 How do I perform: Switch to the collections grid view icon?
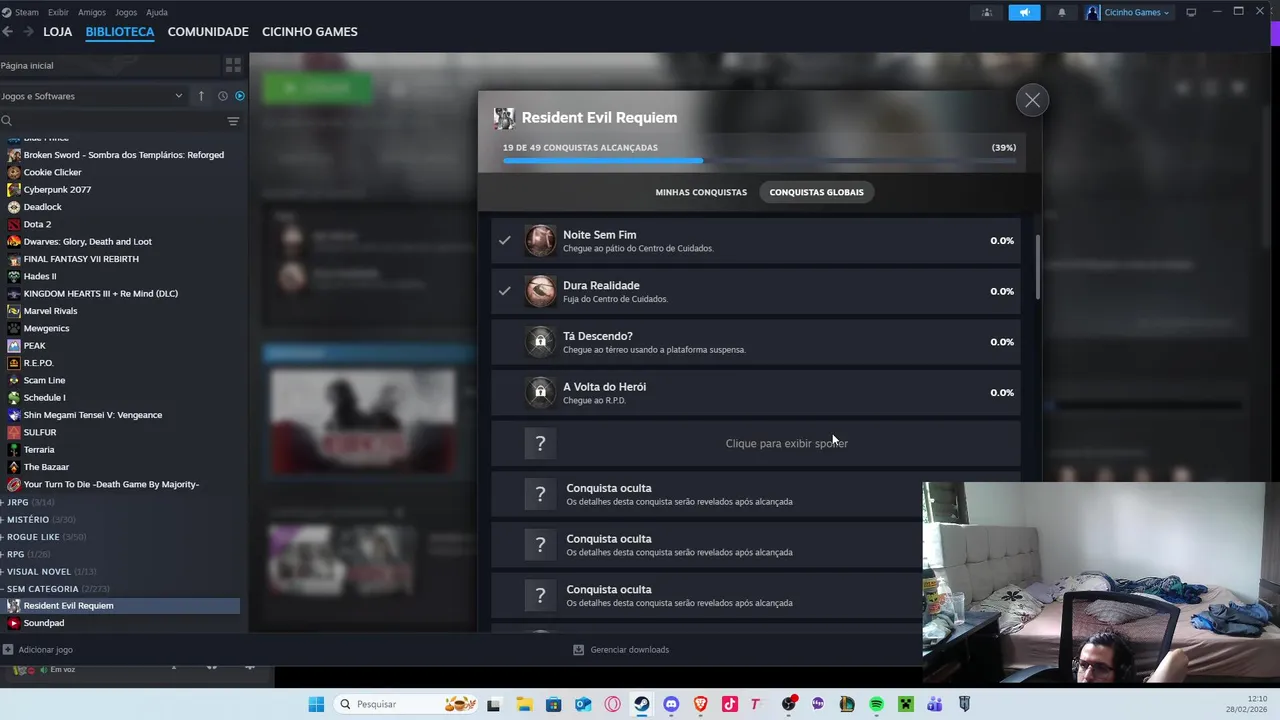(233, 66)
